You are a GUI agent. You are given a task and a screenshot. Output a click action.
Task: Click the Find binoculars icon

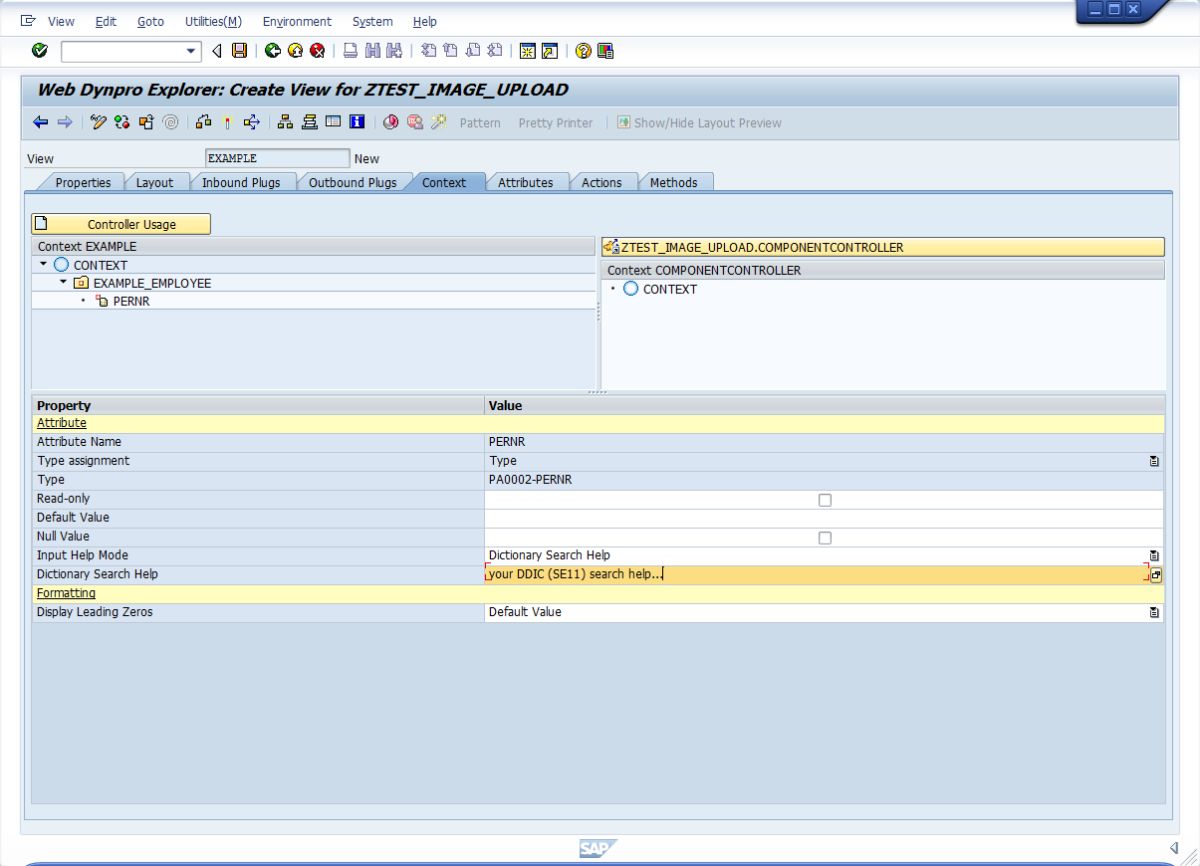[x=372, y=51]
